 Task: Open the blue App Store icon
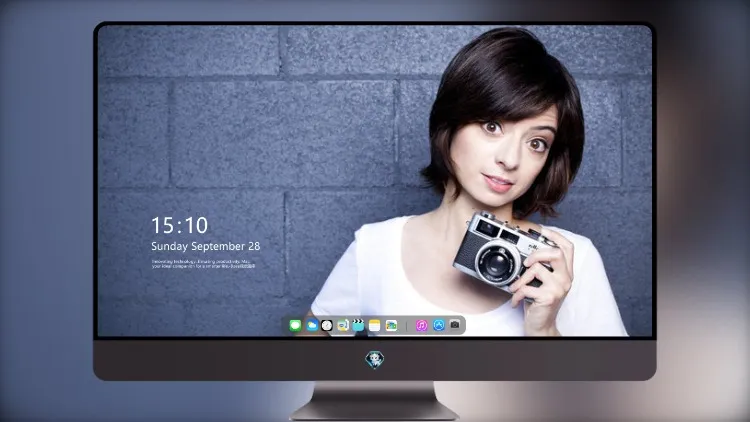pos(439,325)
